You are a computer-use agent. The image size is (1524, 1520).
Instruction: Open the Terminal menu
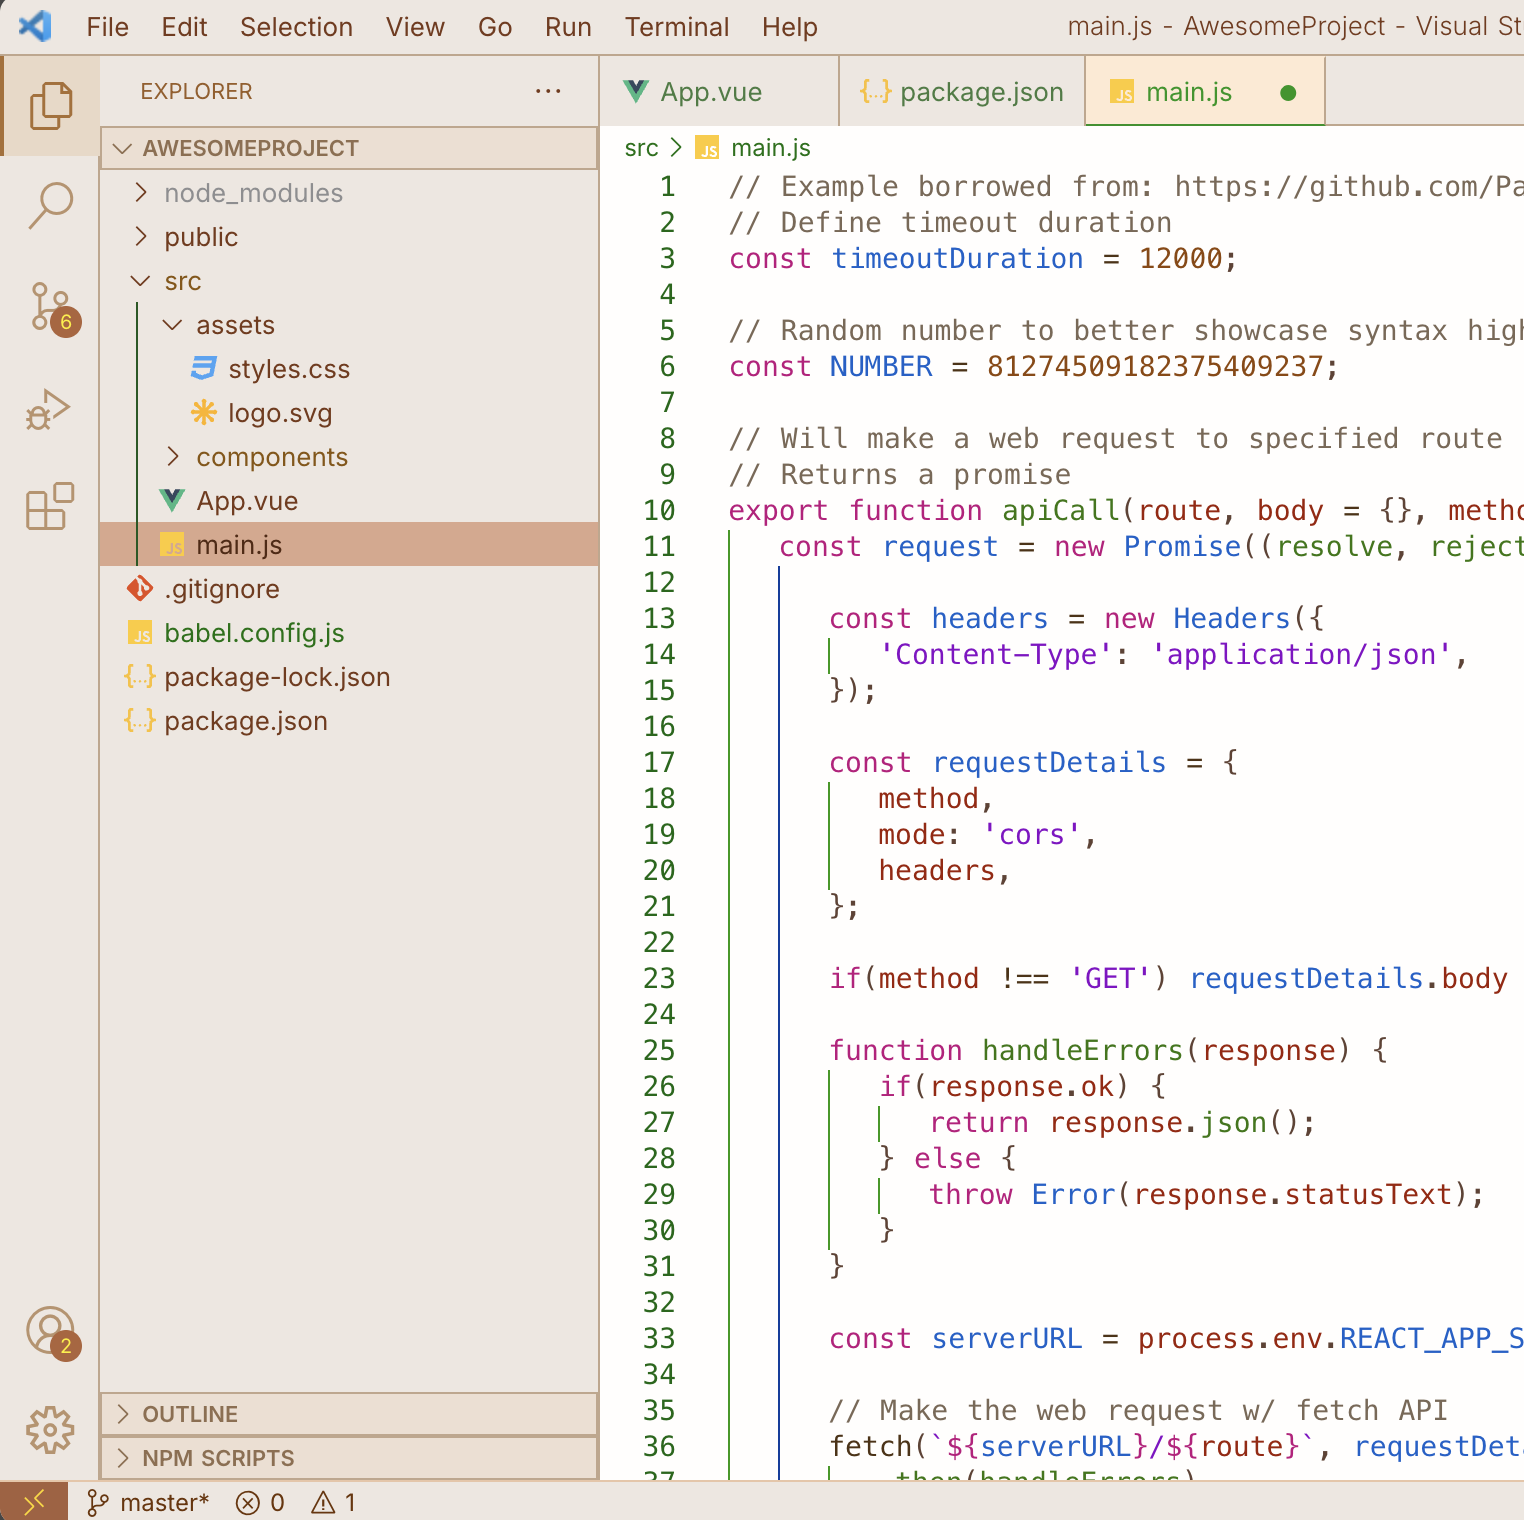click(x=678, y=27)
